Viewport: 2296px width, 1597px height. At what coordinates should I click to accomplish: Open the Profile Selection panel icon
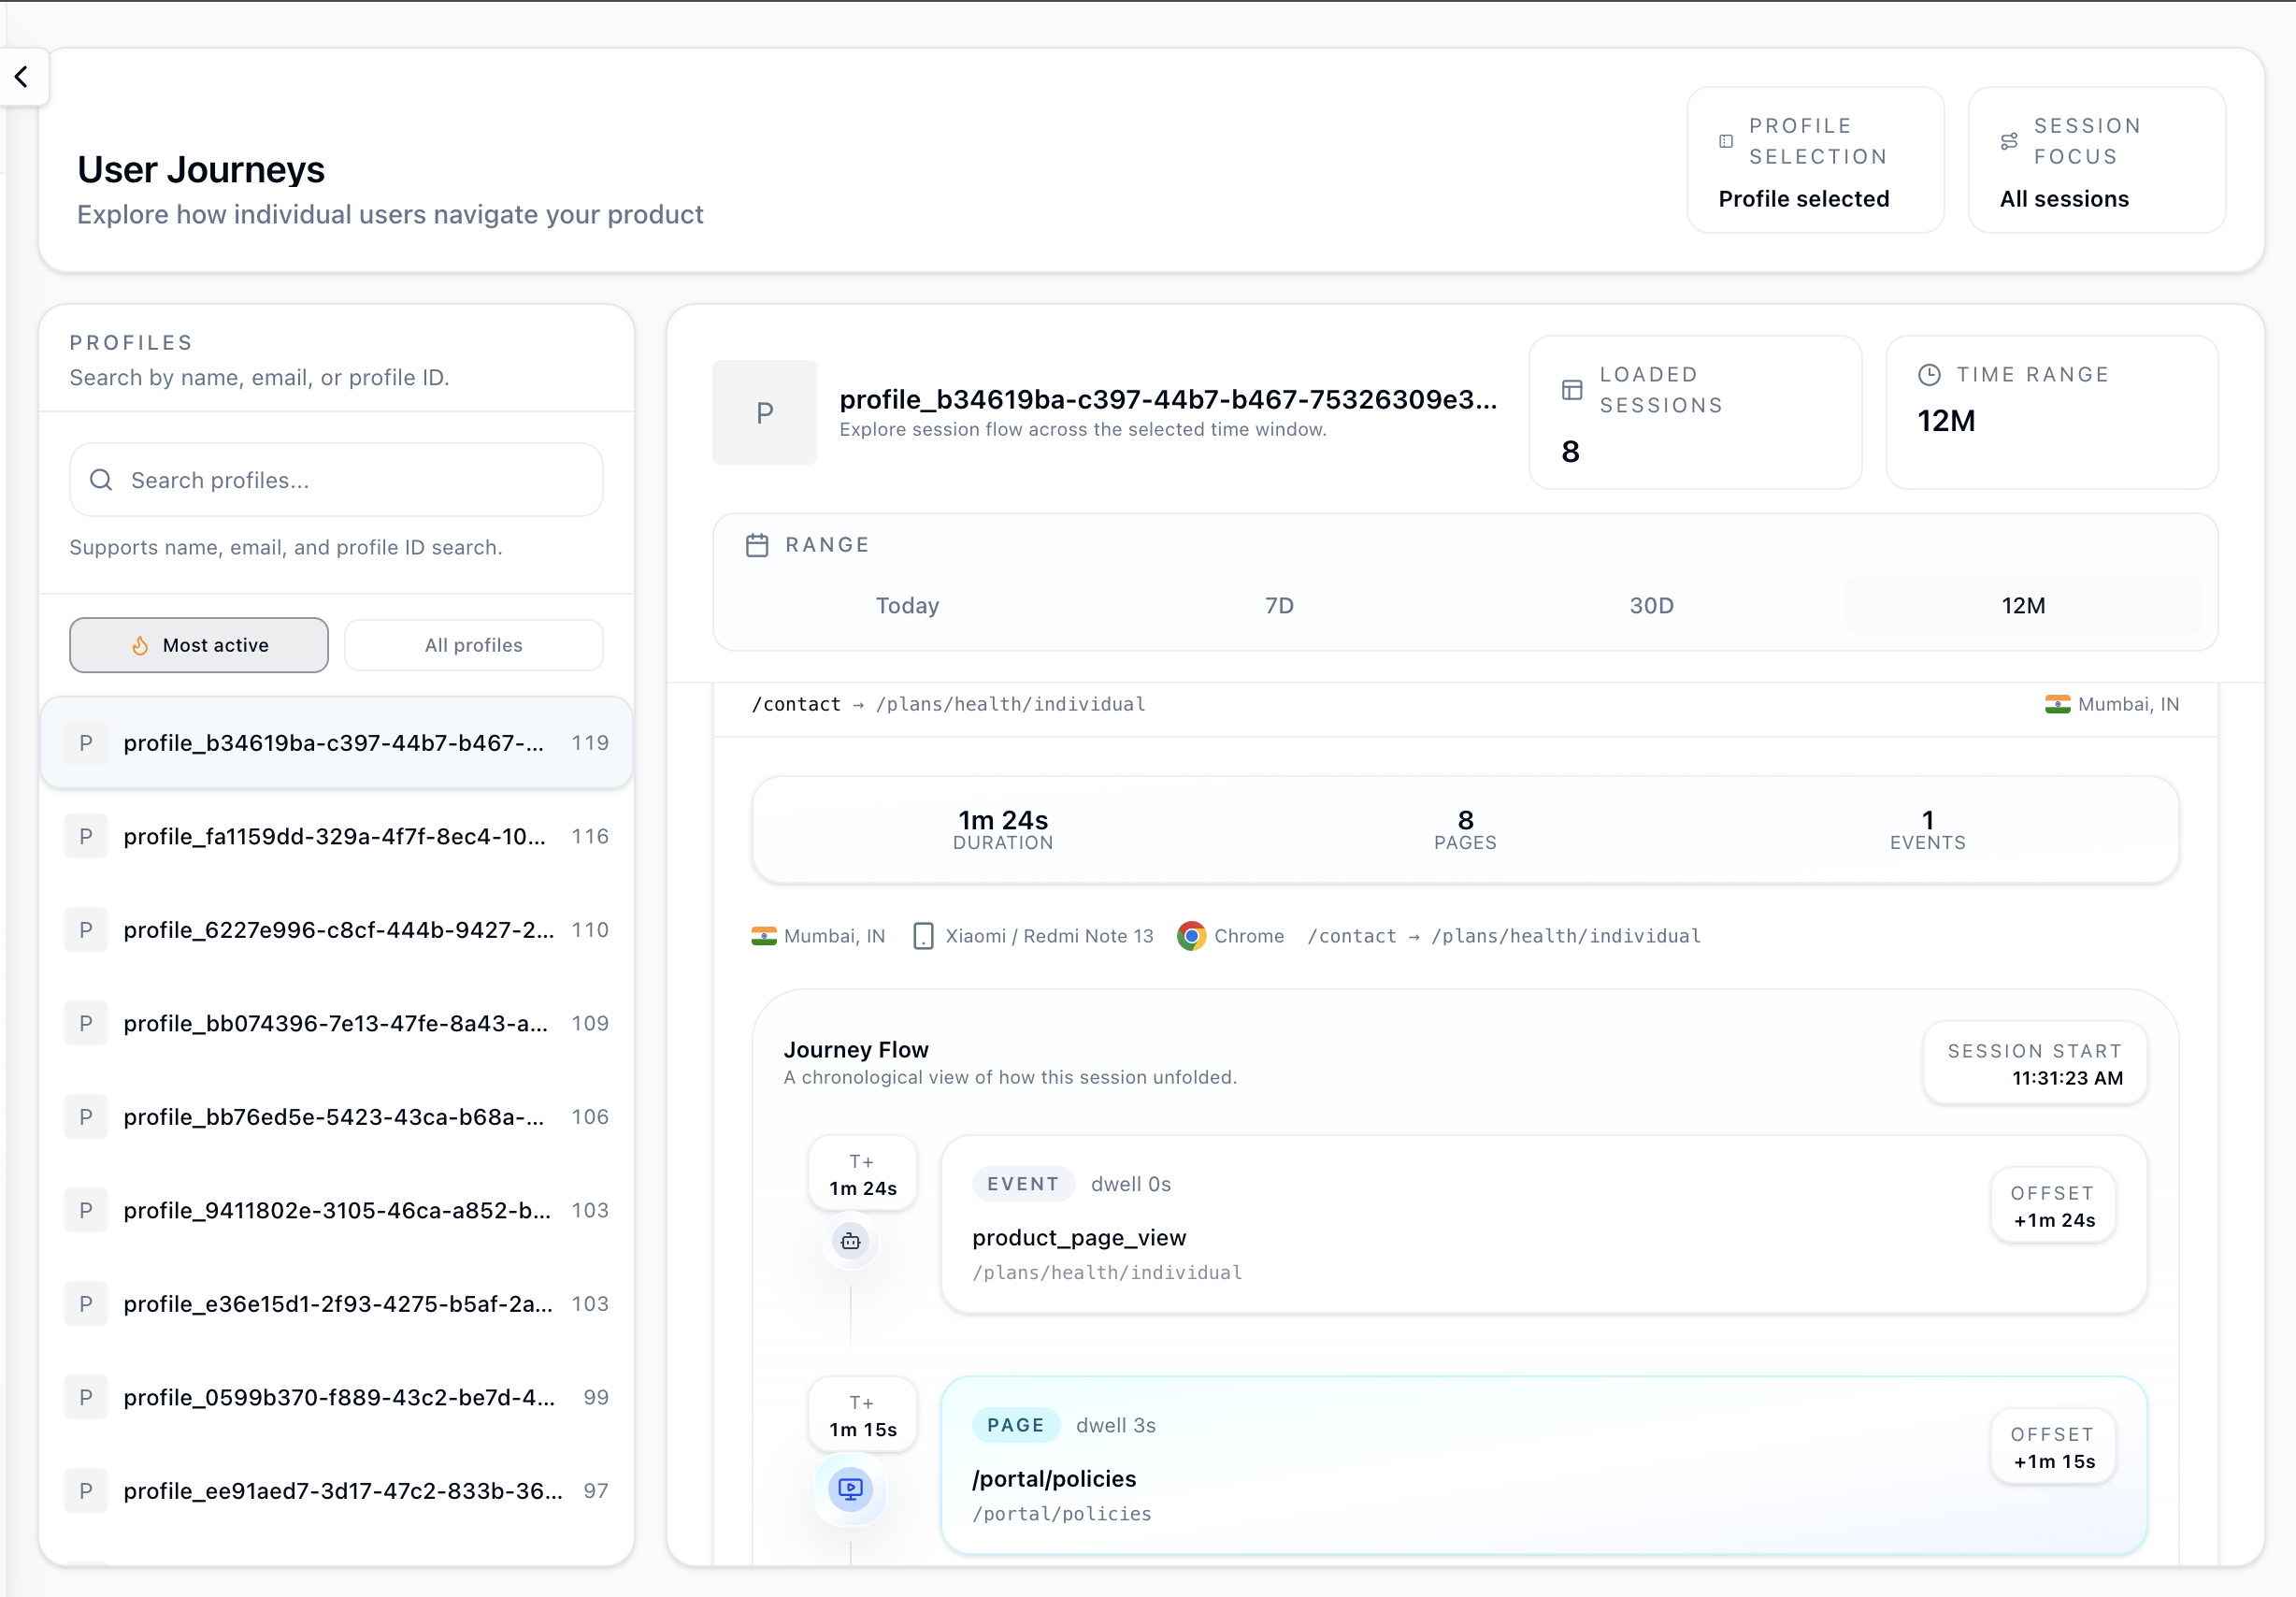point(1725,141)
